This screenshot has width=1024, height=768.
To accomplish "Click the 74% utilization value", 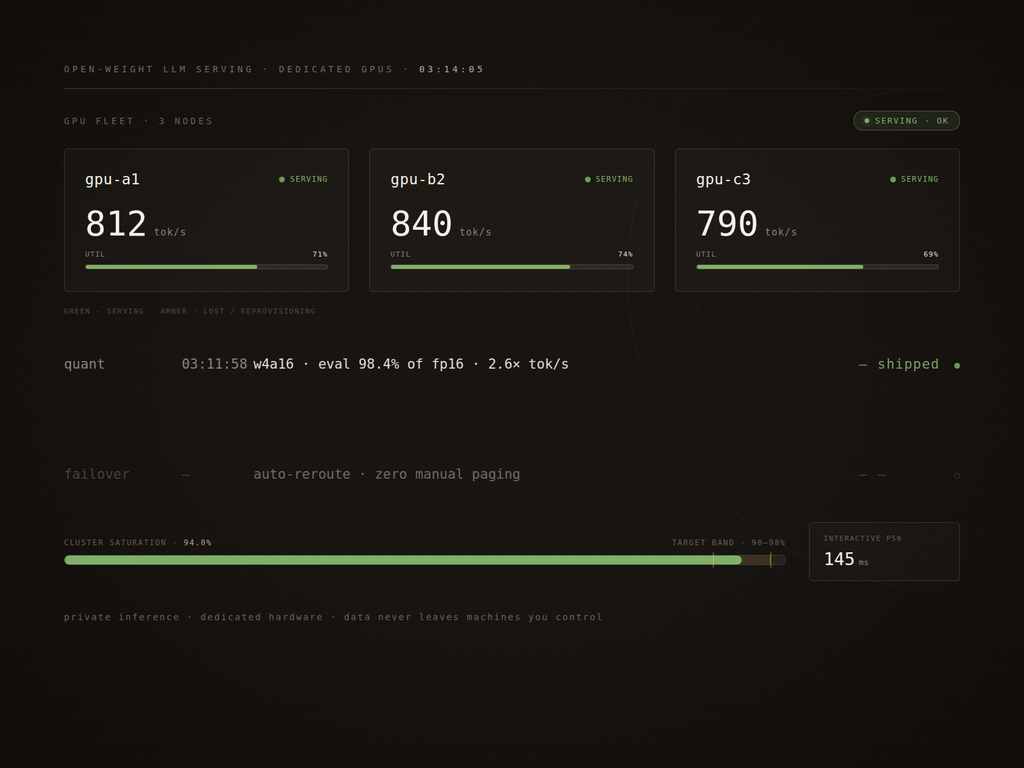I will (626, 254).
